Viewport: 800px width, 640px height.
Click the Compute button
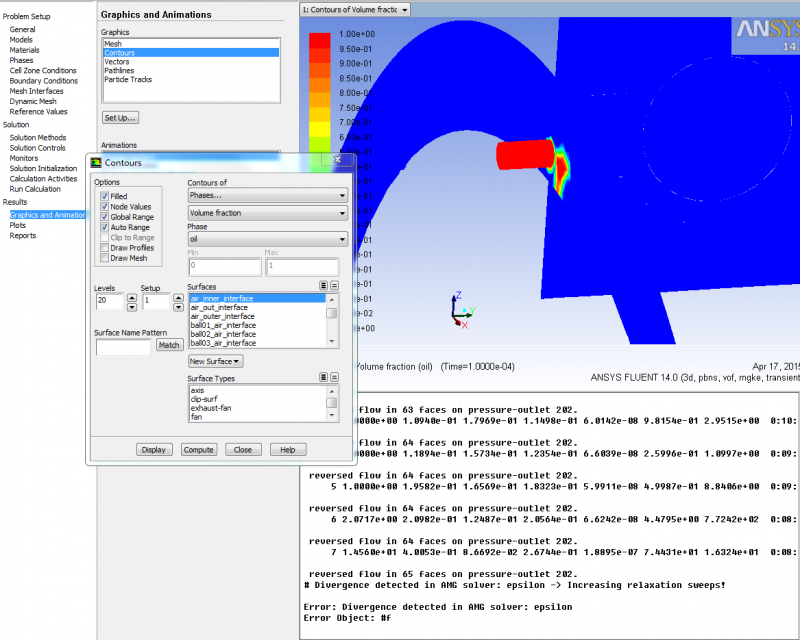click(x=198, y=450)
